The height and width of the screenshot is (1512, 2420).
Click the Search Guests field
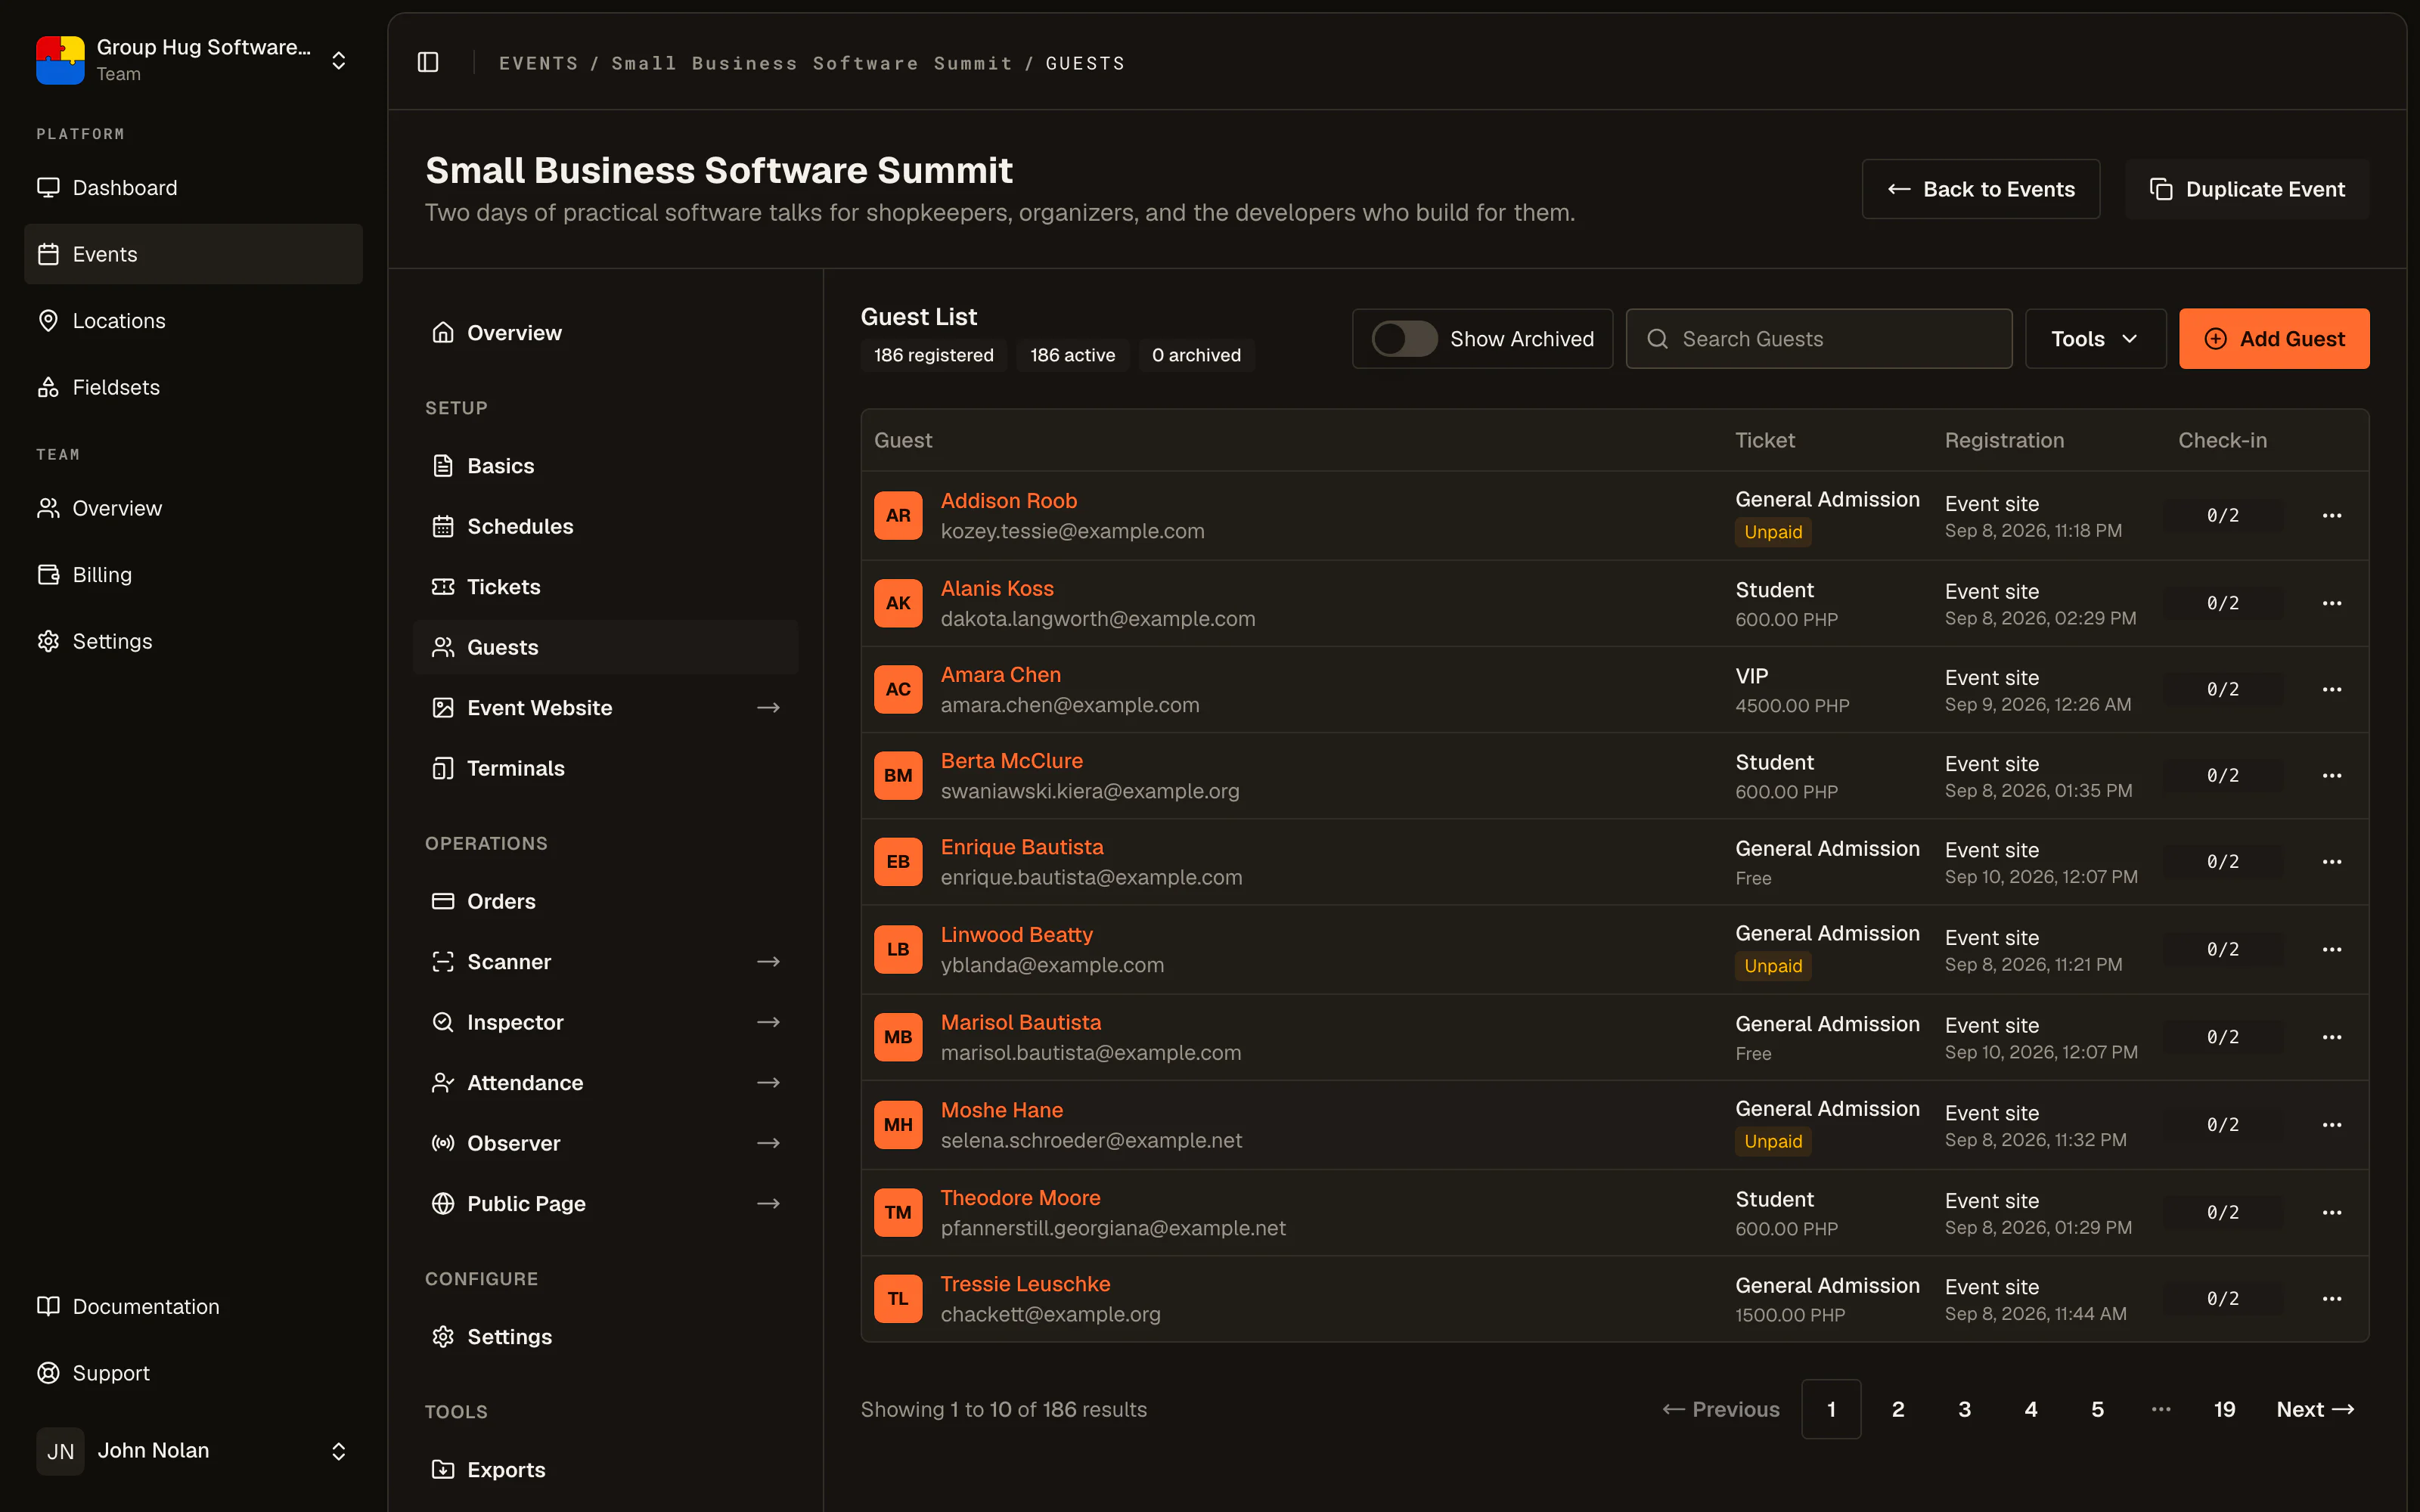1819,339
